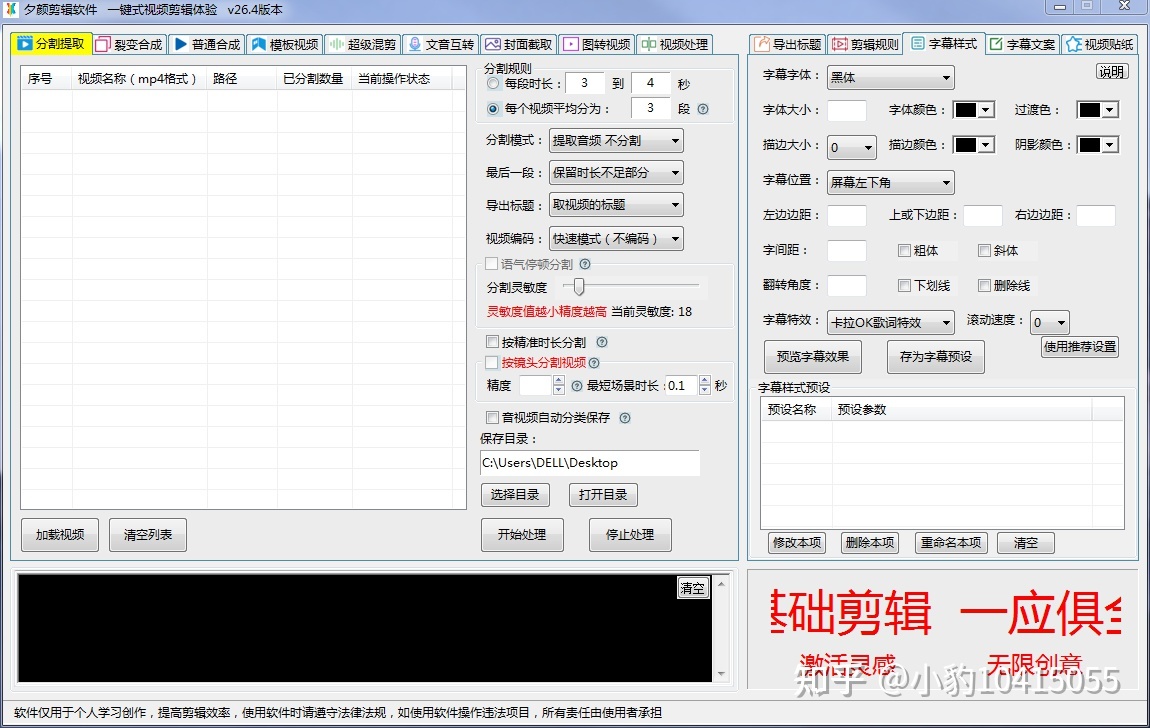1150x728 pixels.
Task: Expand the 字幕位置 dropdown
Action: coord(890,183)
